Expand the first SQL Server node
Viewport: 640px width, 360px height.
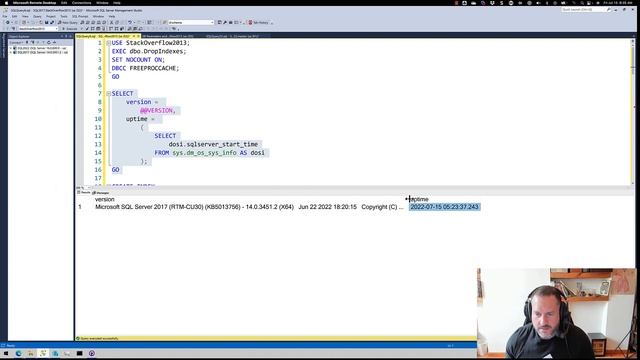11,48
